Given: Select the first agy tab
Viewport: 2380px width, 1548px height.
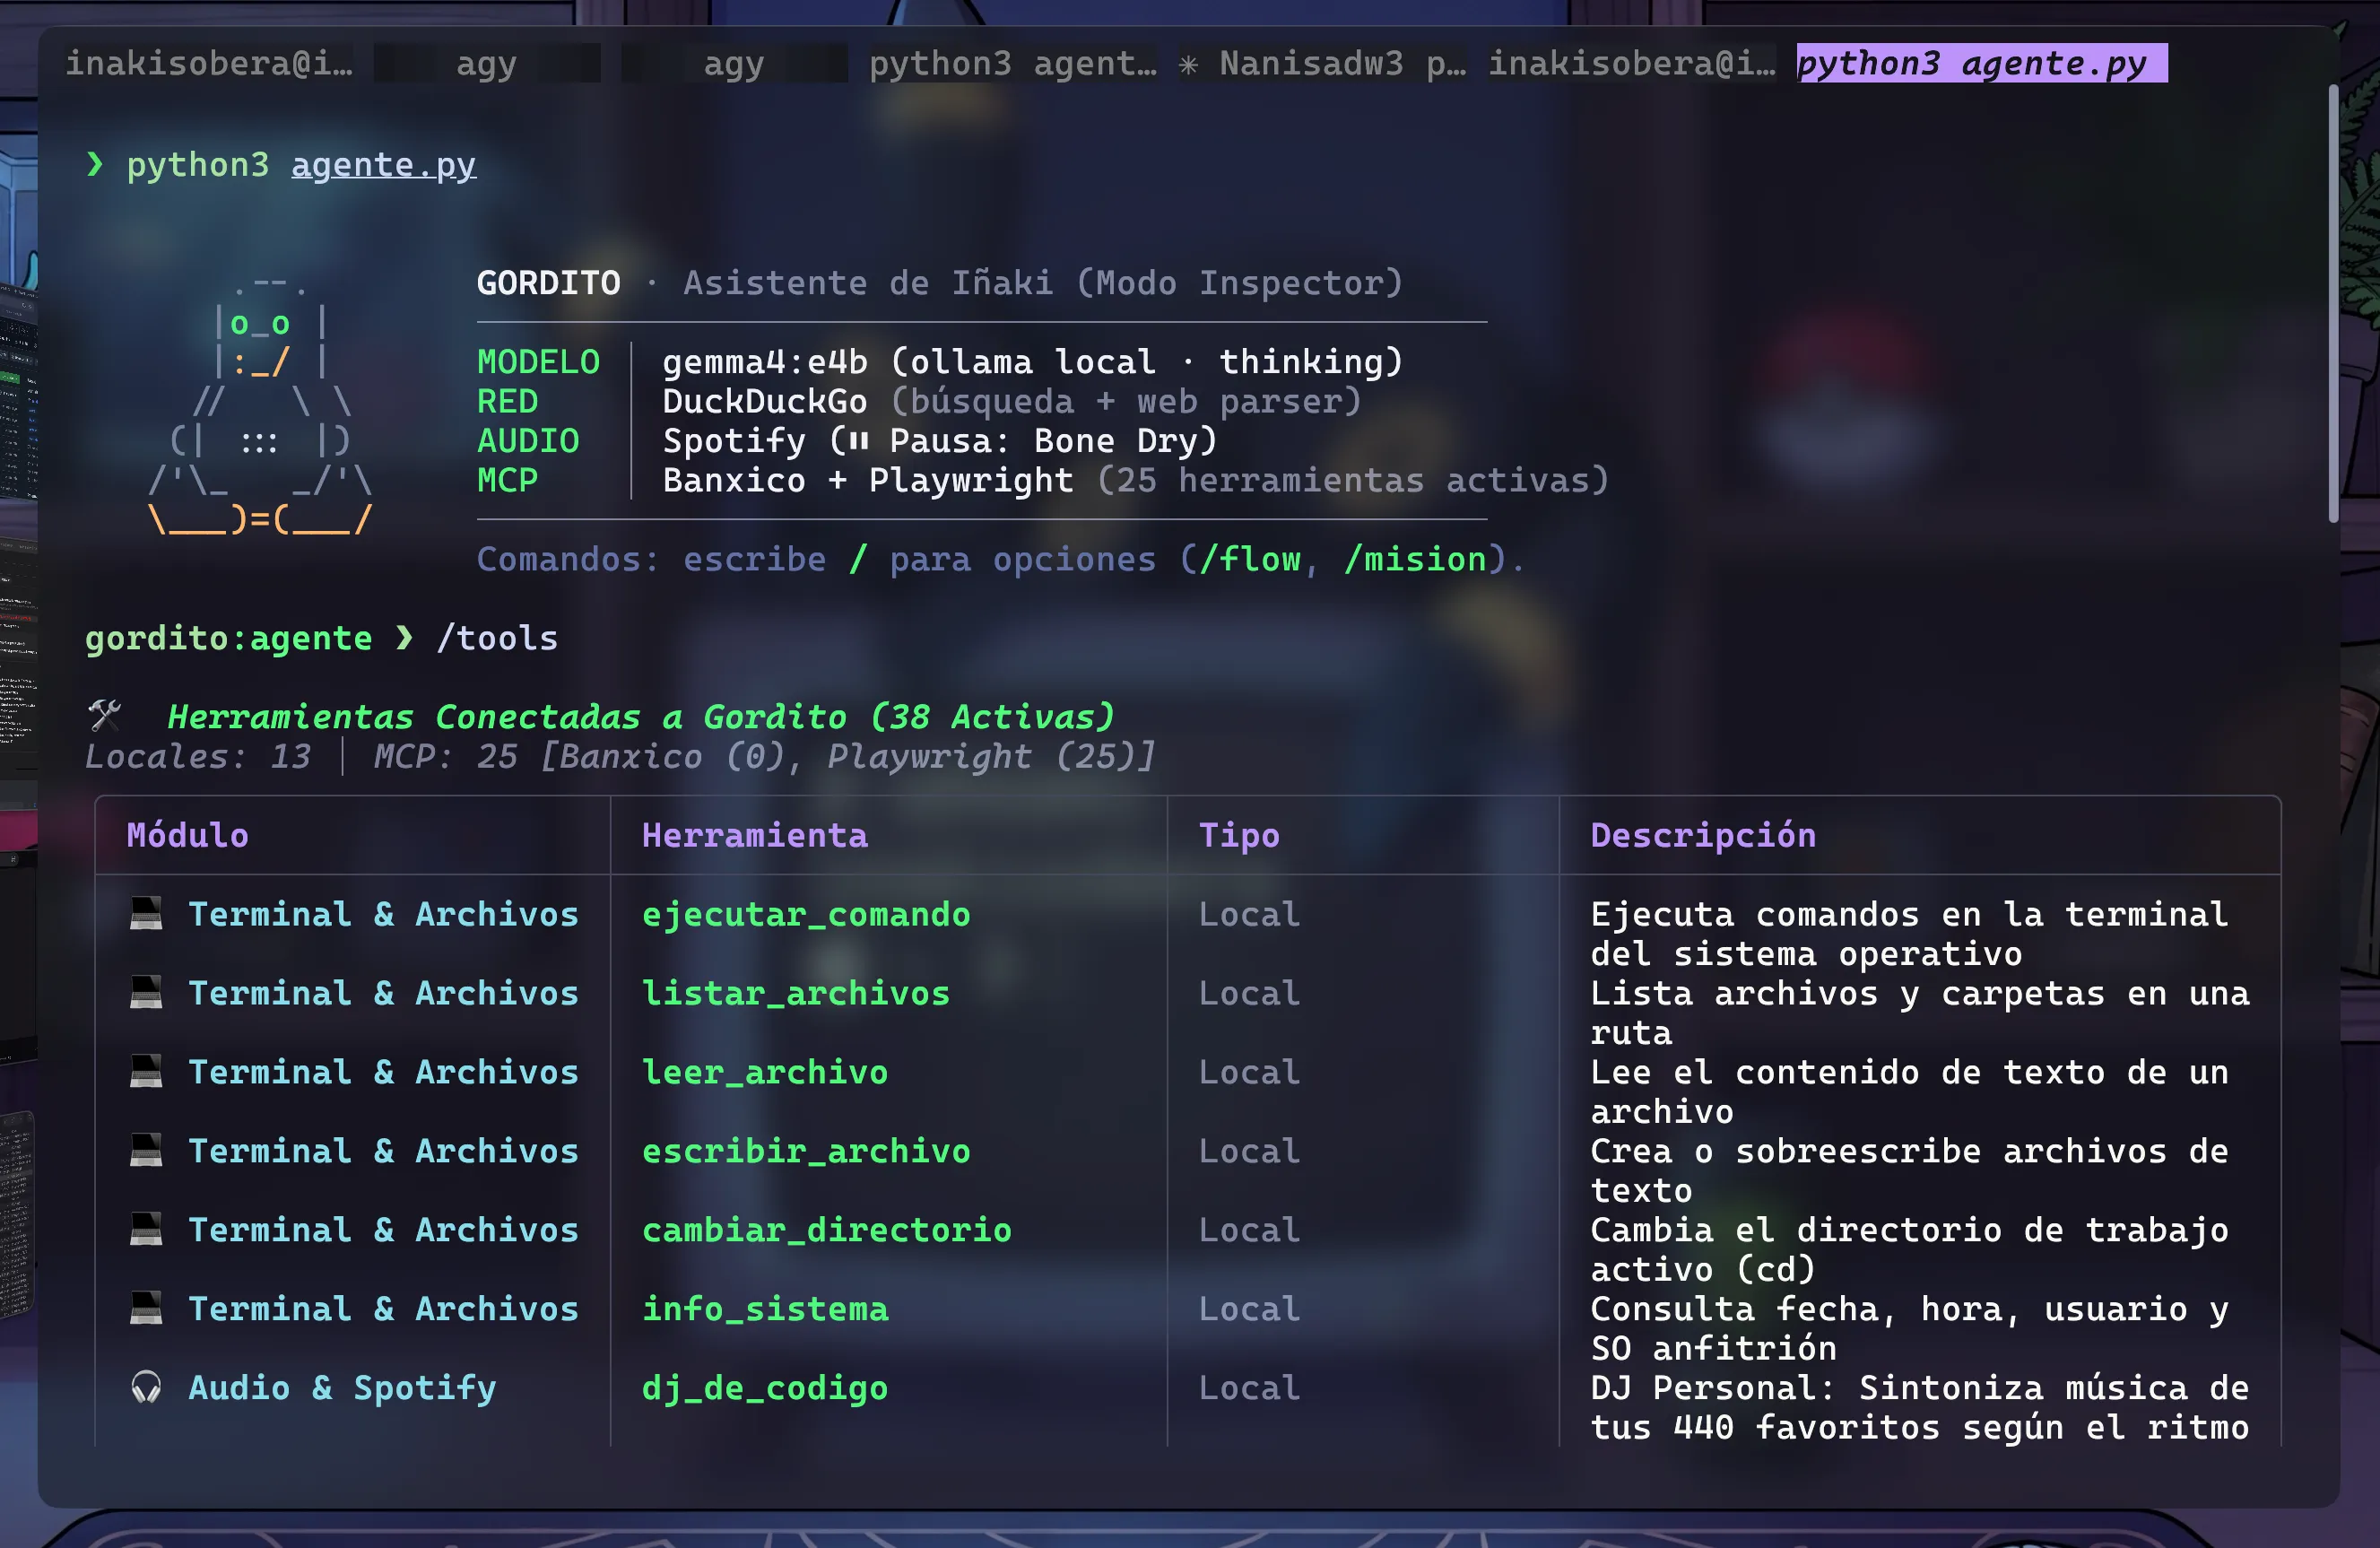Looking at the screenshot, I should [x=486, y=63].
